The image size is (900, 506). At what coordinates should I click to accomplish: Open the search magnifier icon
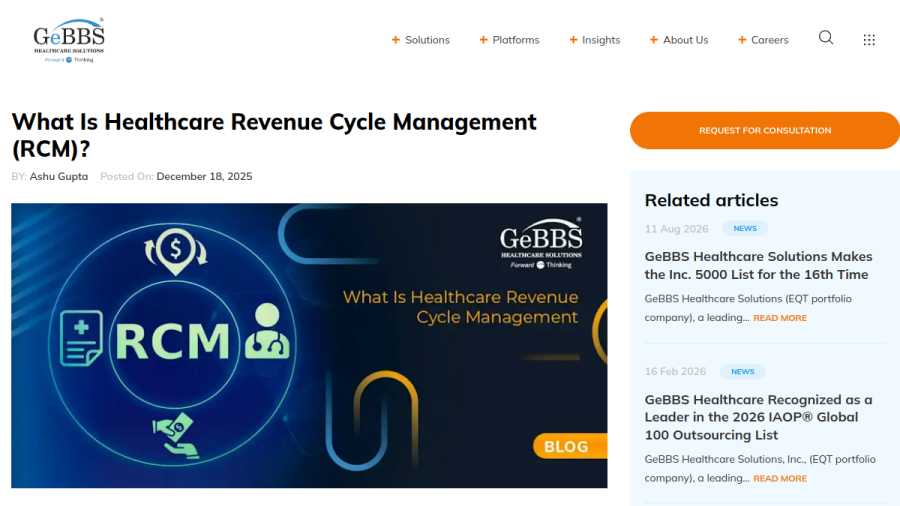pyautogui.click(x=825, y=38)
